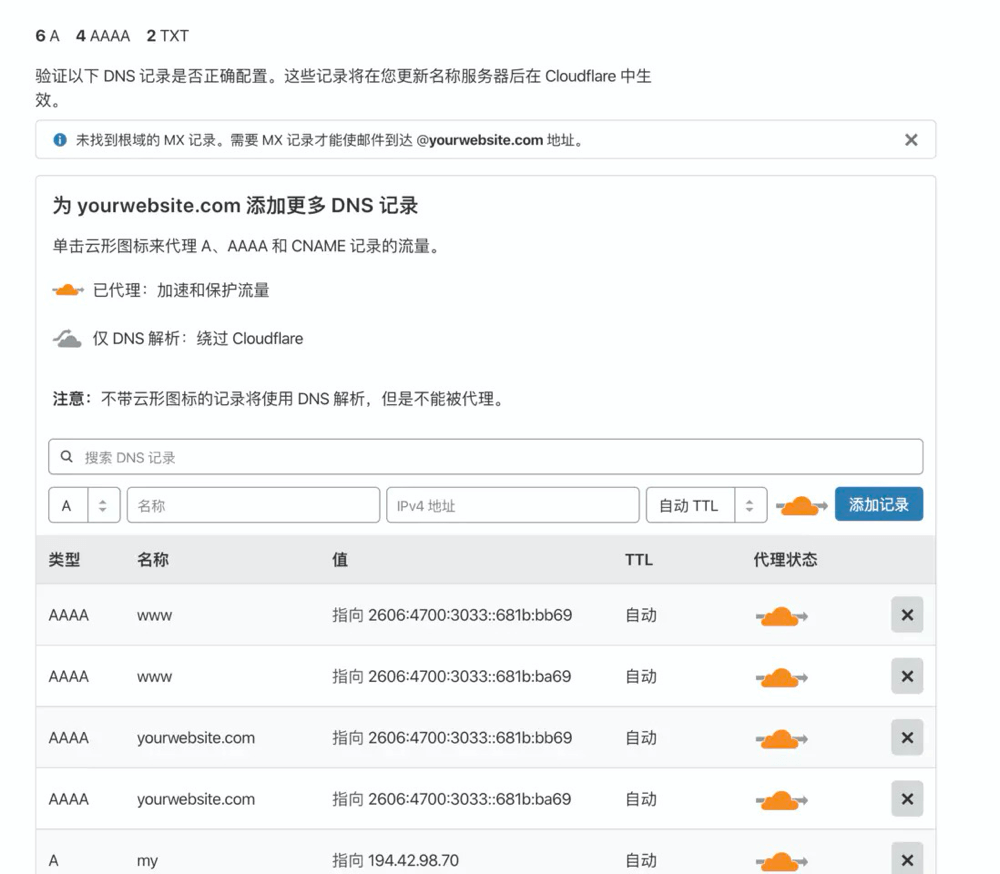Viewport: 1000px width, 874px height.
Task: Click the AAAA type cell of the yourwebsite.com bb69 row
Action: coord(69,737)
